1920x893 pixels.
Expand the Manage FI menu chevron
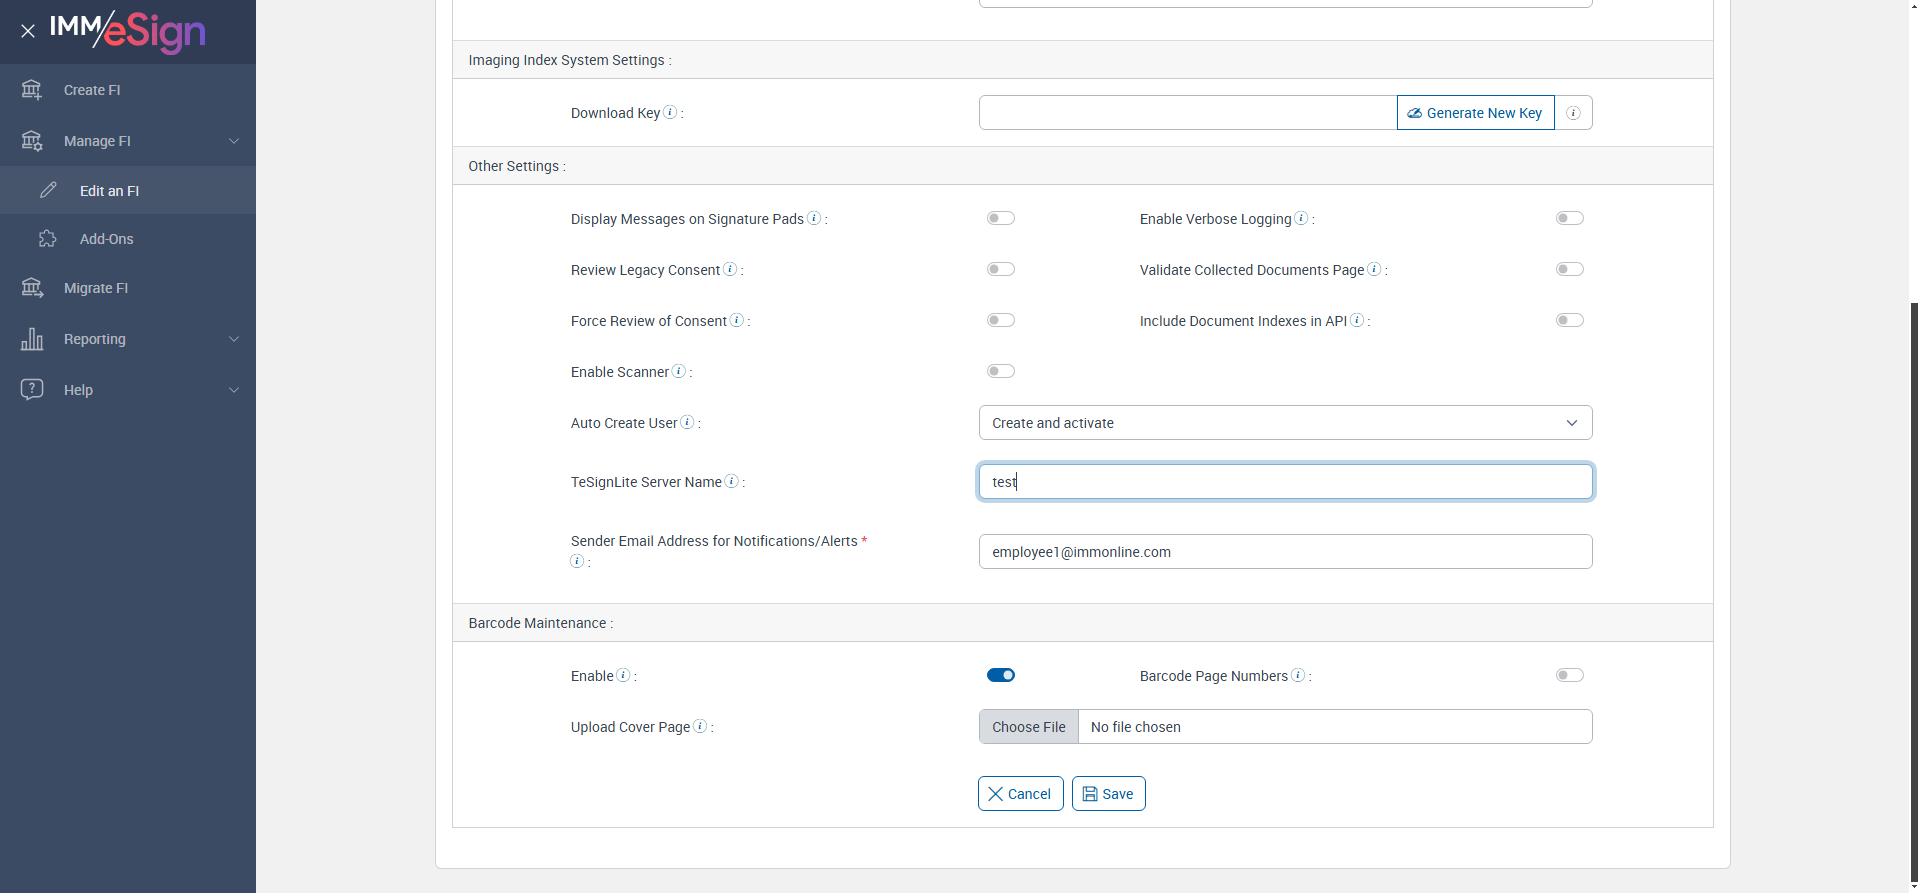point(234,141)
